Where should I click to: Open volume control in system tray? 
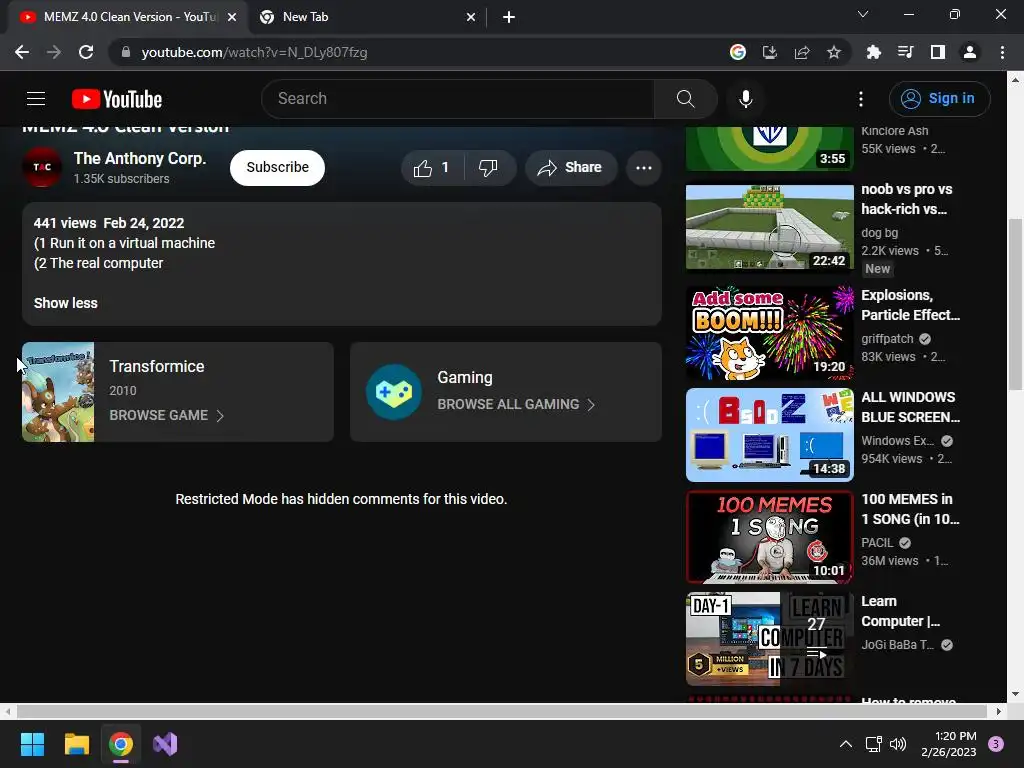898,744
